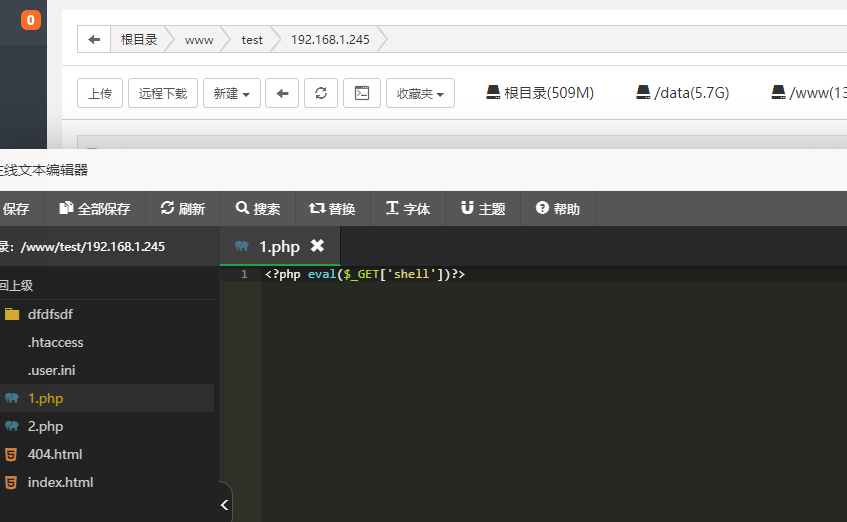Select the /data(5.7G) disk shortcut

click(682, 93)
